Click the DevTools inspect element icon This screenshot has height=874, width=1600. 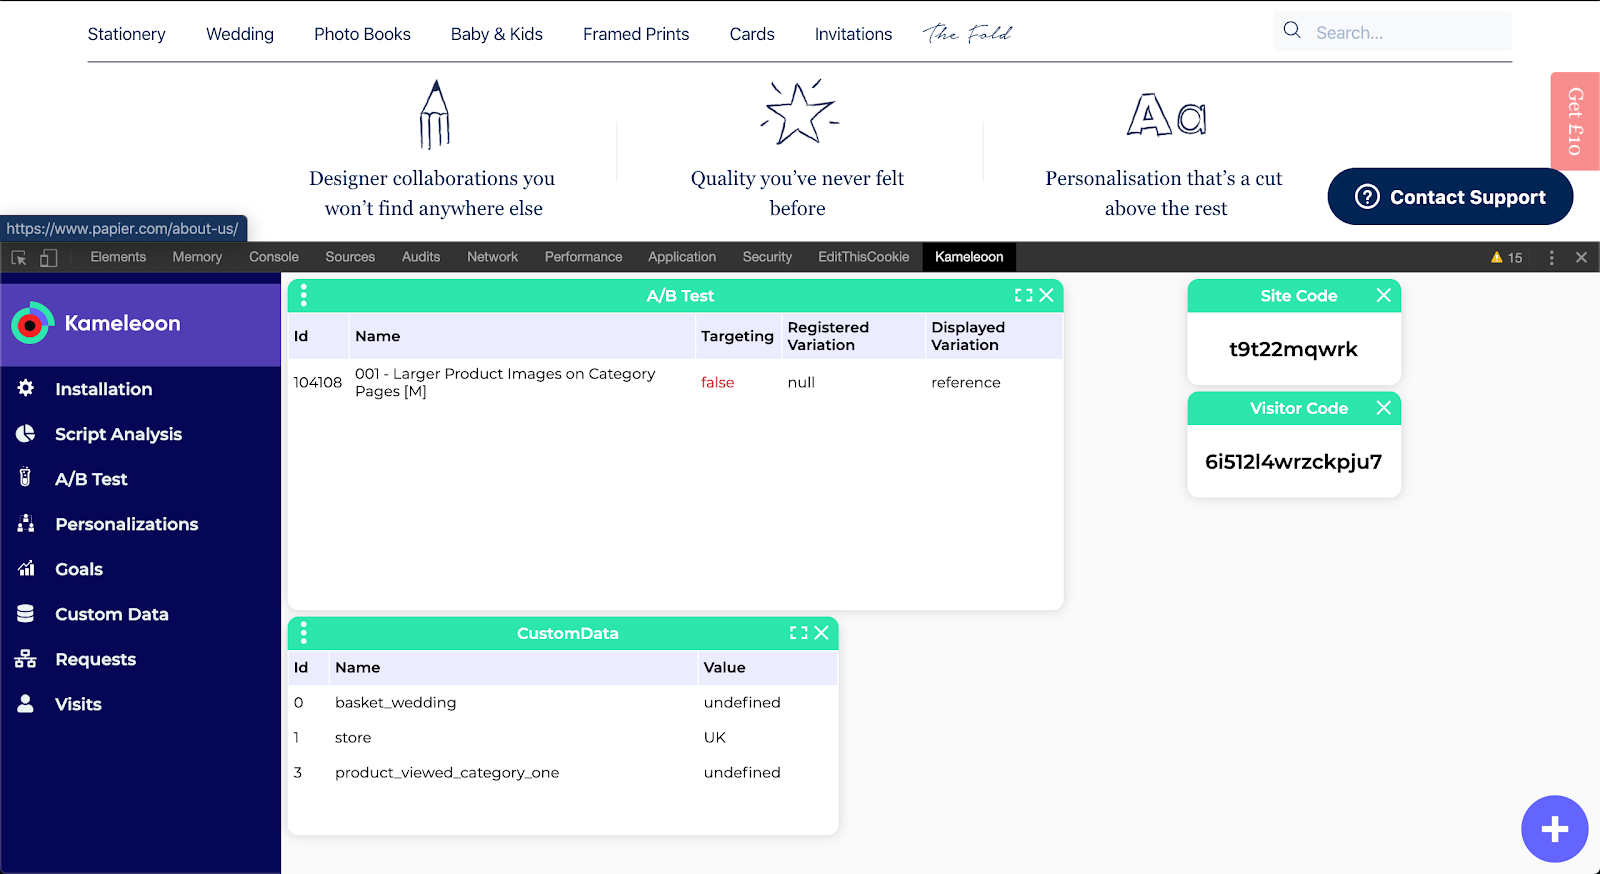19,257
